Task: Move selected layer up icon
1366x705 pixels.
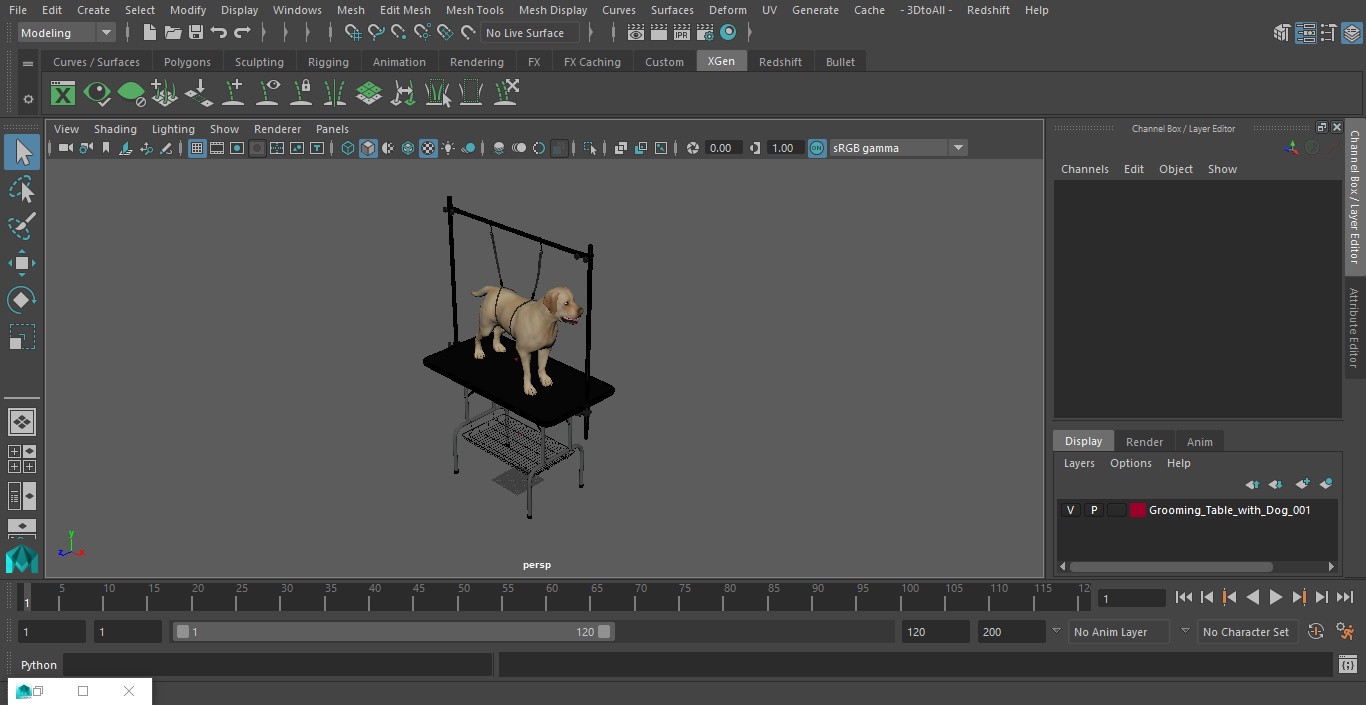Action: click(x=1252, y=484)
